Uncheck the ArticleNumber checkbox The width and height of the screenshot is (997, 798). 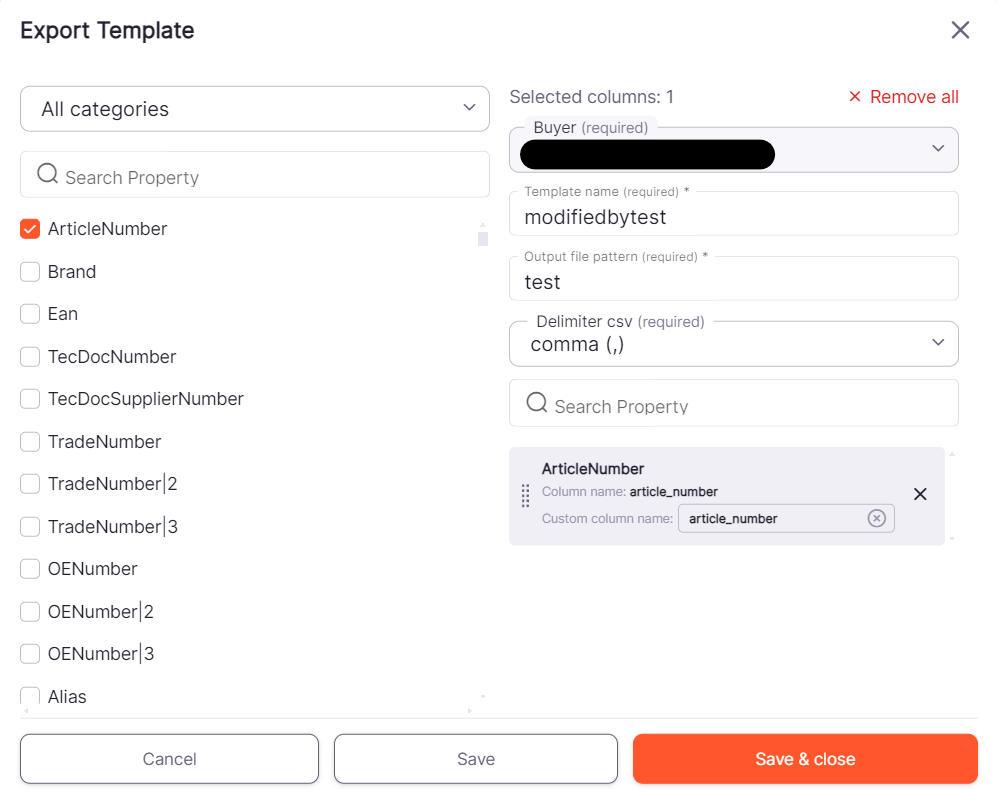pos(30,229)
